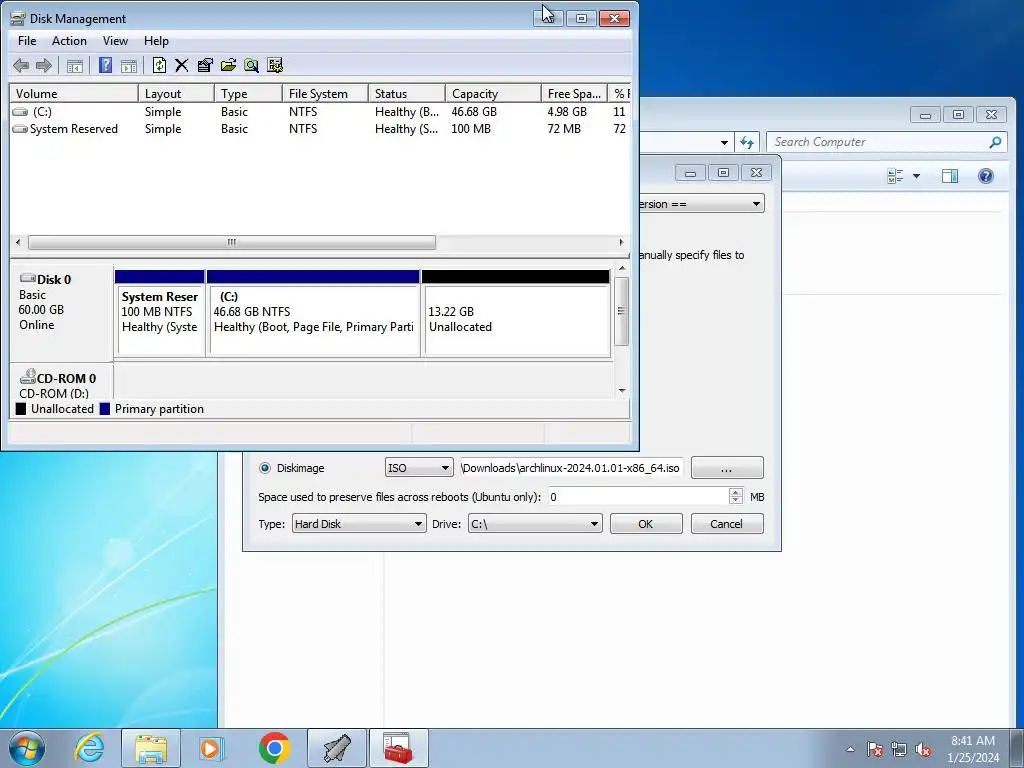The image size is (1024, 768).
Task: Open the View menu
Action: click(x=115, y=40)
